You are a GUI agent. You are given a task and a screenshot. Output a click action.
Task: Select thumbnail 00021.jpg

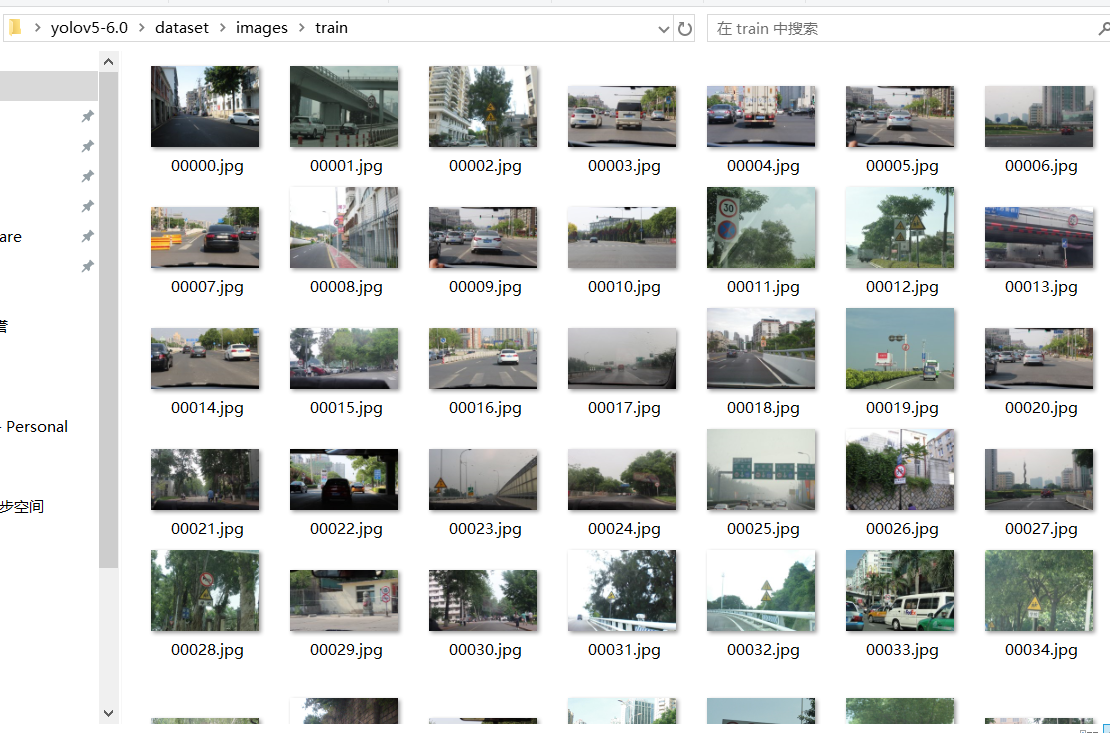205,479
